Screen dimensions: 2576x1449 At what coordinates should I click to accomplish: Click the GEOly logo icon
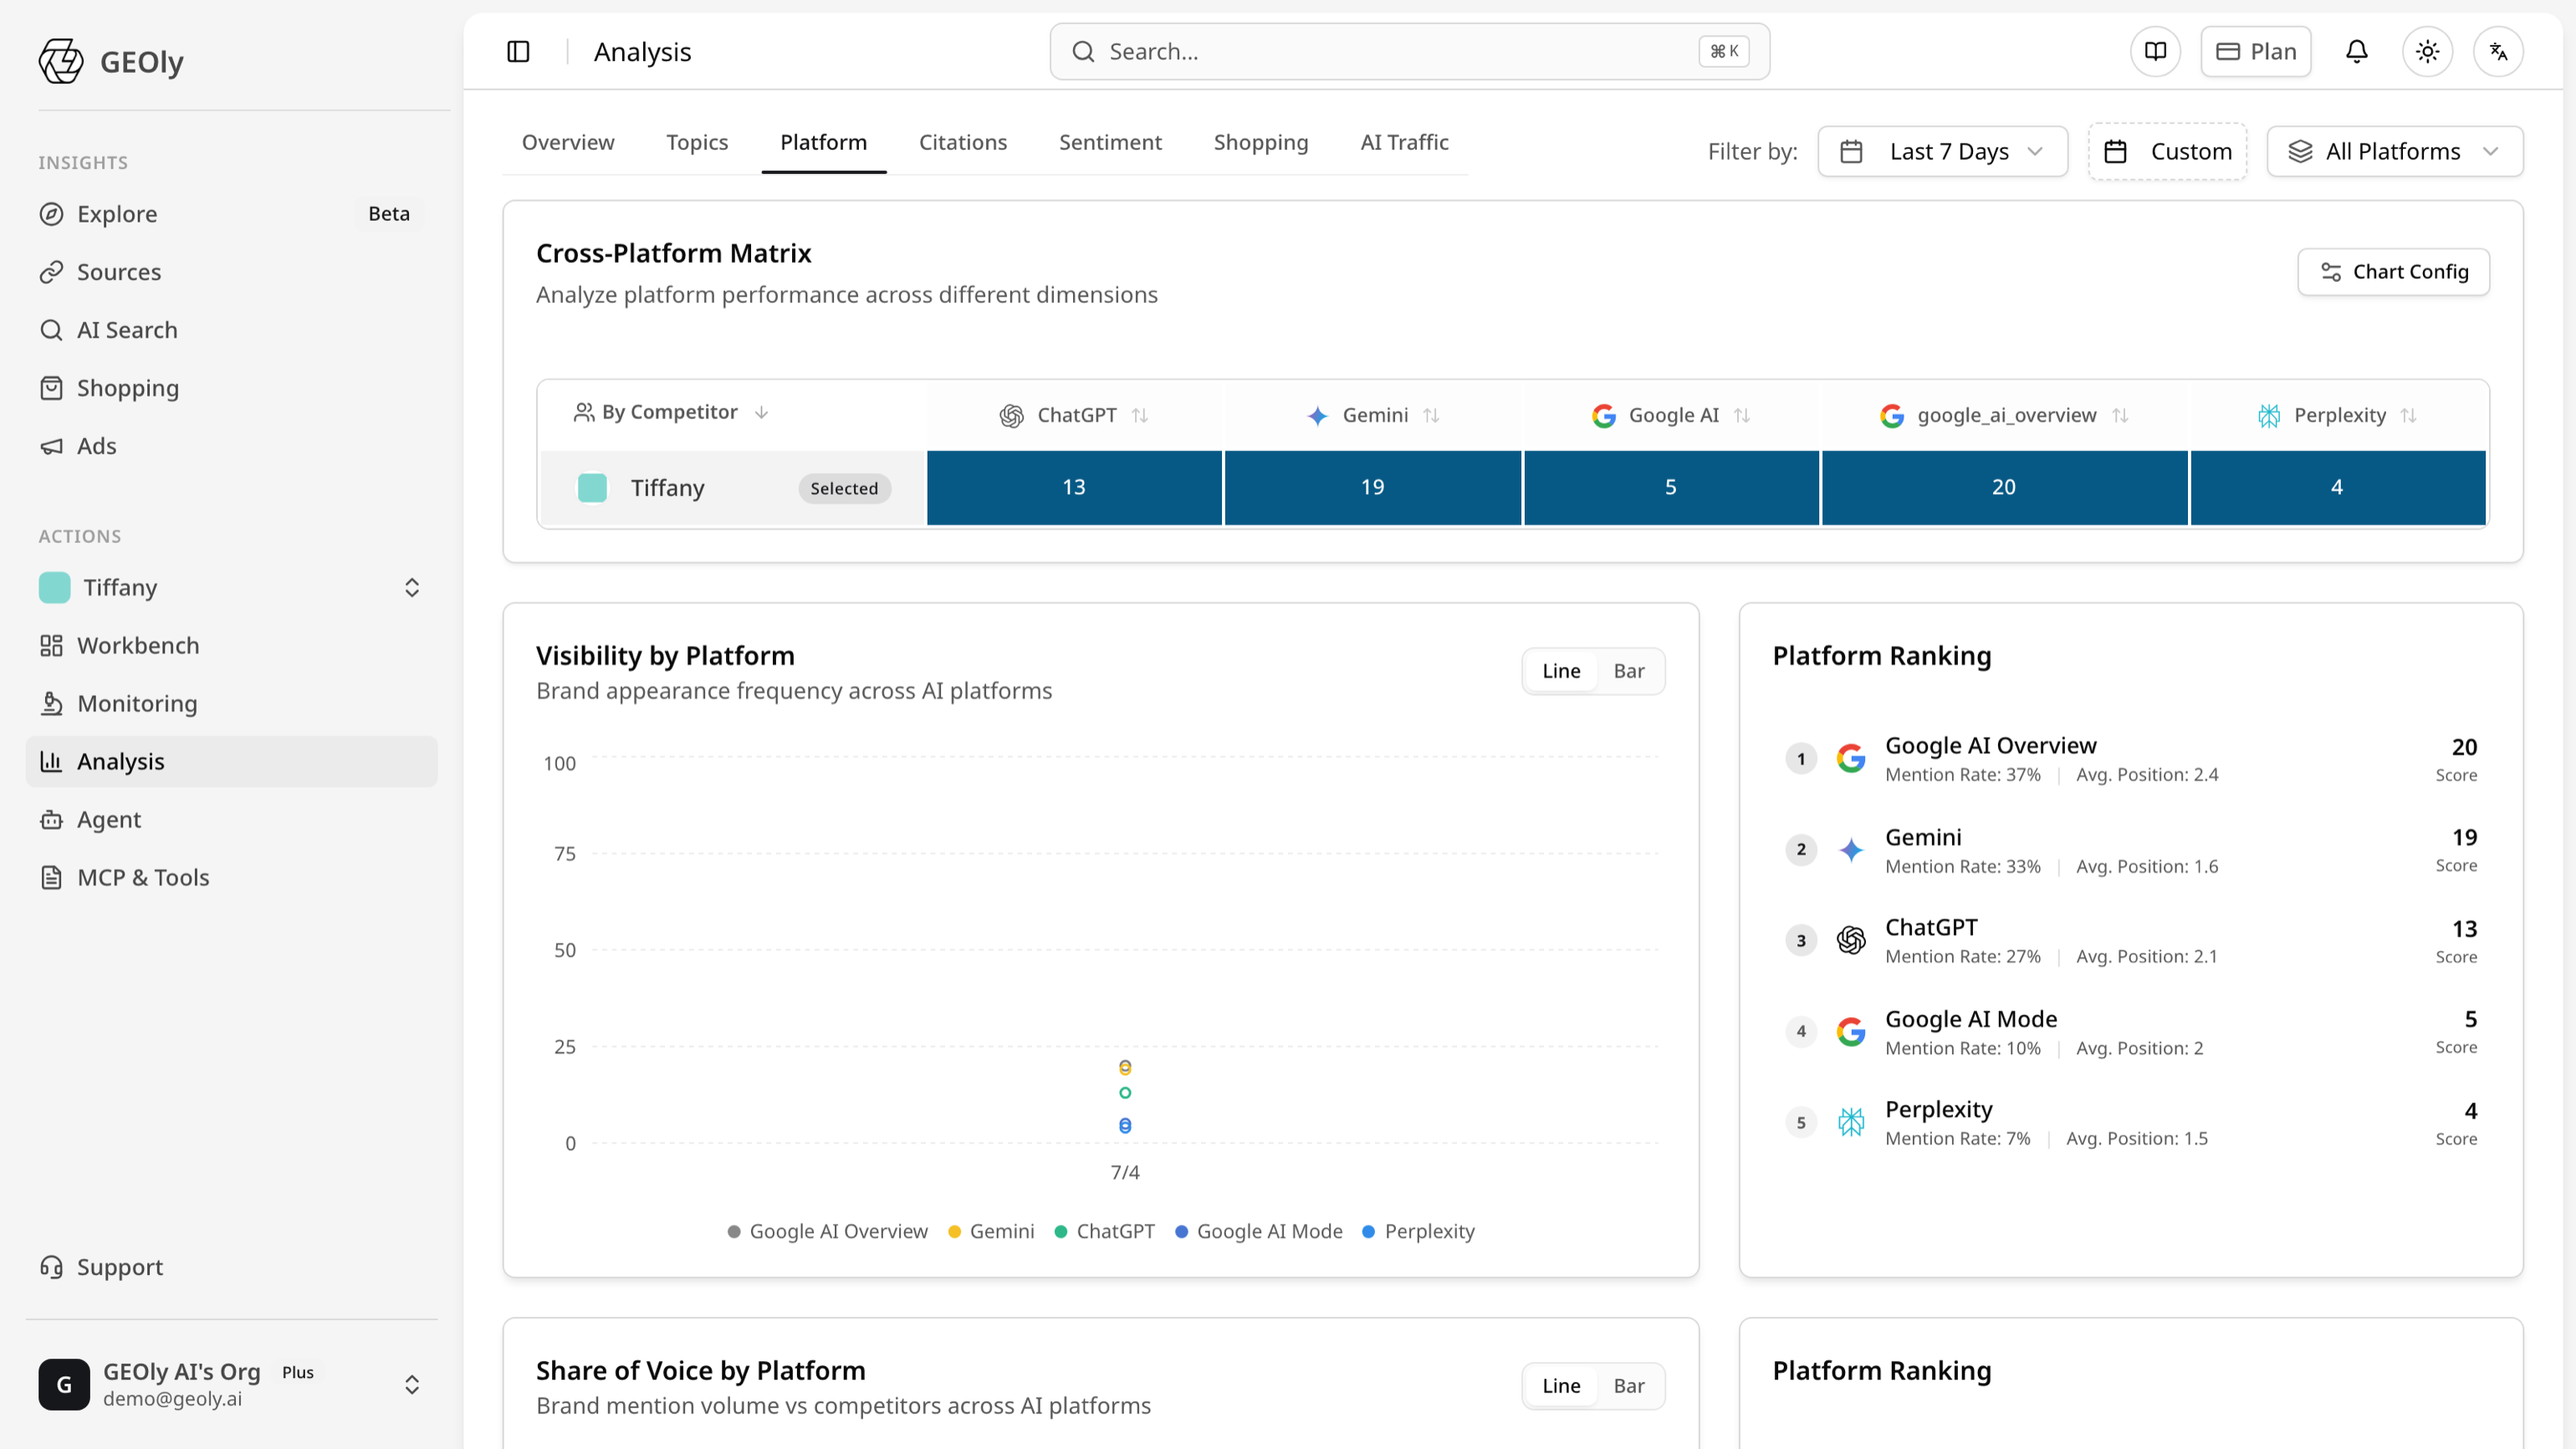[x=61, y=61]
